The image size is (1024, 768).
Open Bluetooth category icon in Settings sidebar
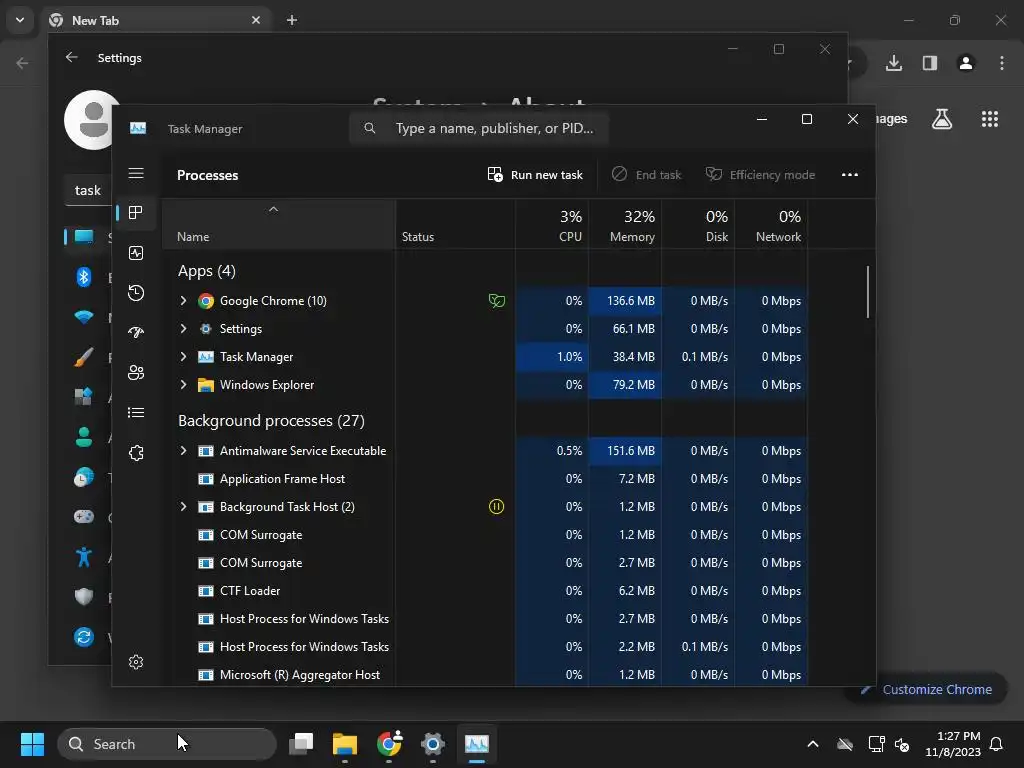pos(84,277)
